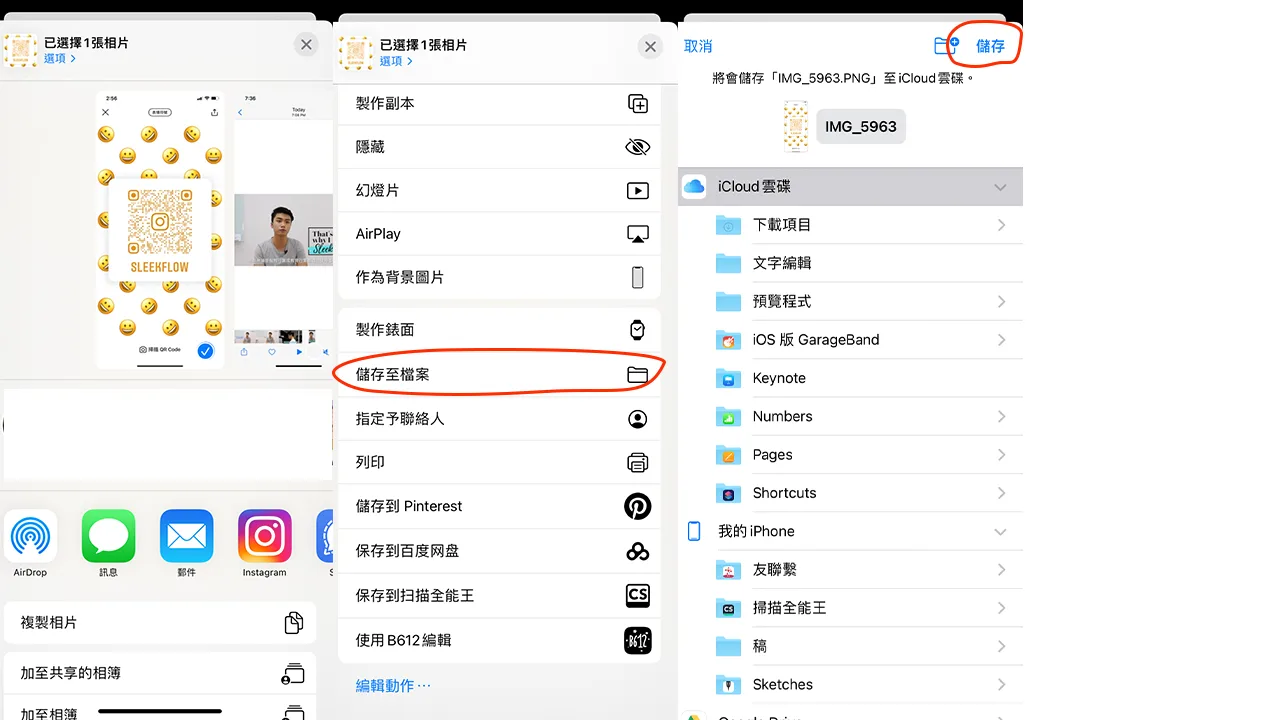Tap the printer icon beside 列印

637,462
